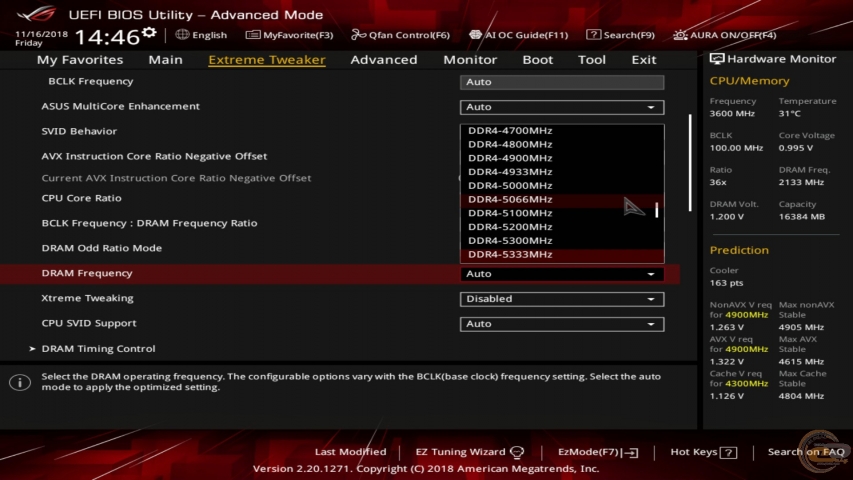Click the 11/16/2018 Friday date
The image size is (853, 480).
[41, 38]
